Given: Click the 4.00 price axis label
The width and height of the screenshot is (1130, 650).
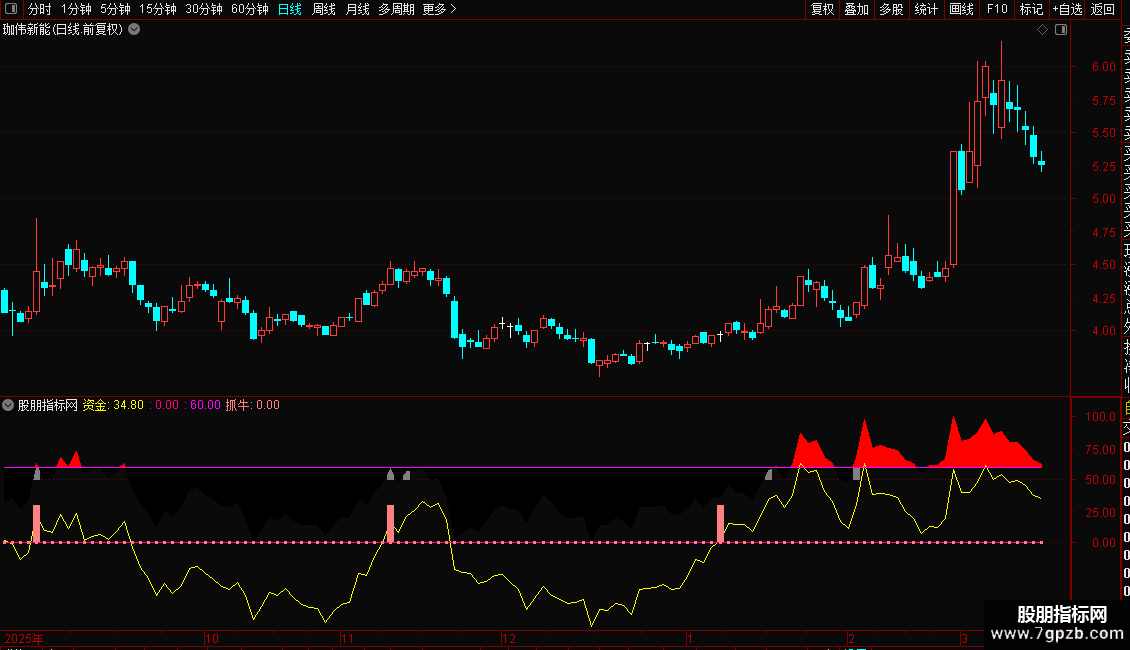Looking at the screenshot, I should pyautogui.click(x=1103, y=331).
